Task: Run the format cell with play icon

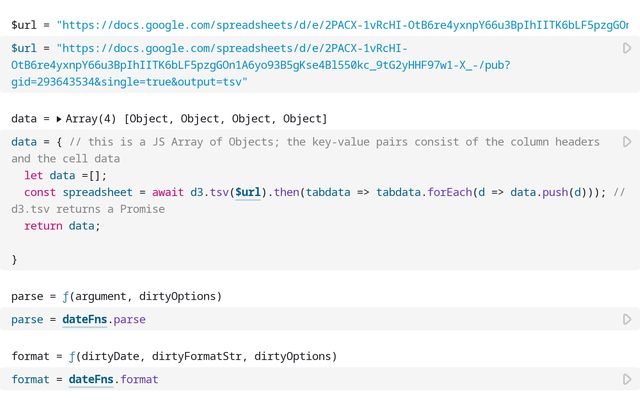Action: click(x=627, y=379)
